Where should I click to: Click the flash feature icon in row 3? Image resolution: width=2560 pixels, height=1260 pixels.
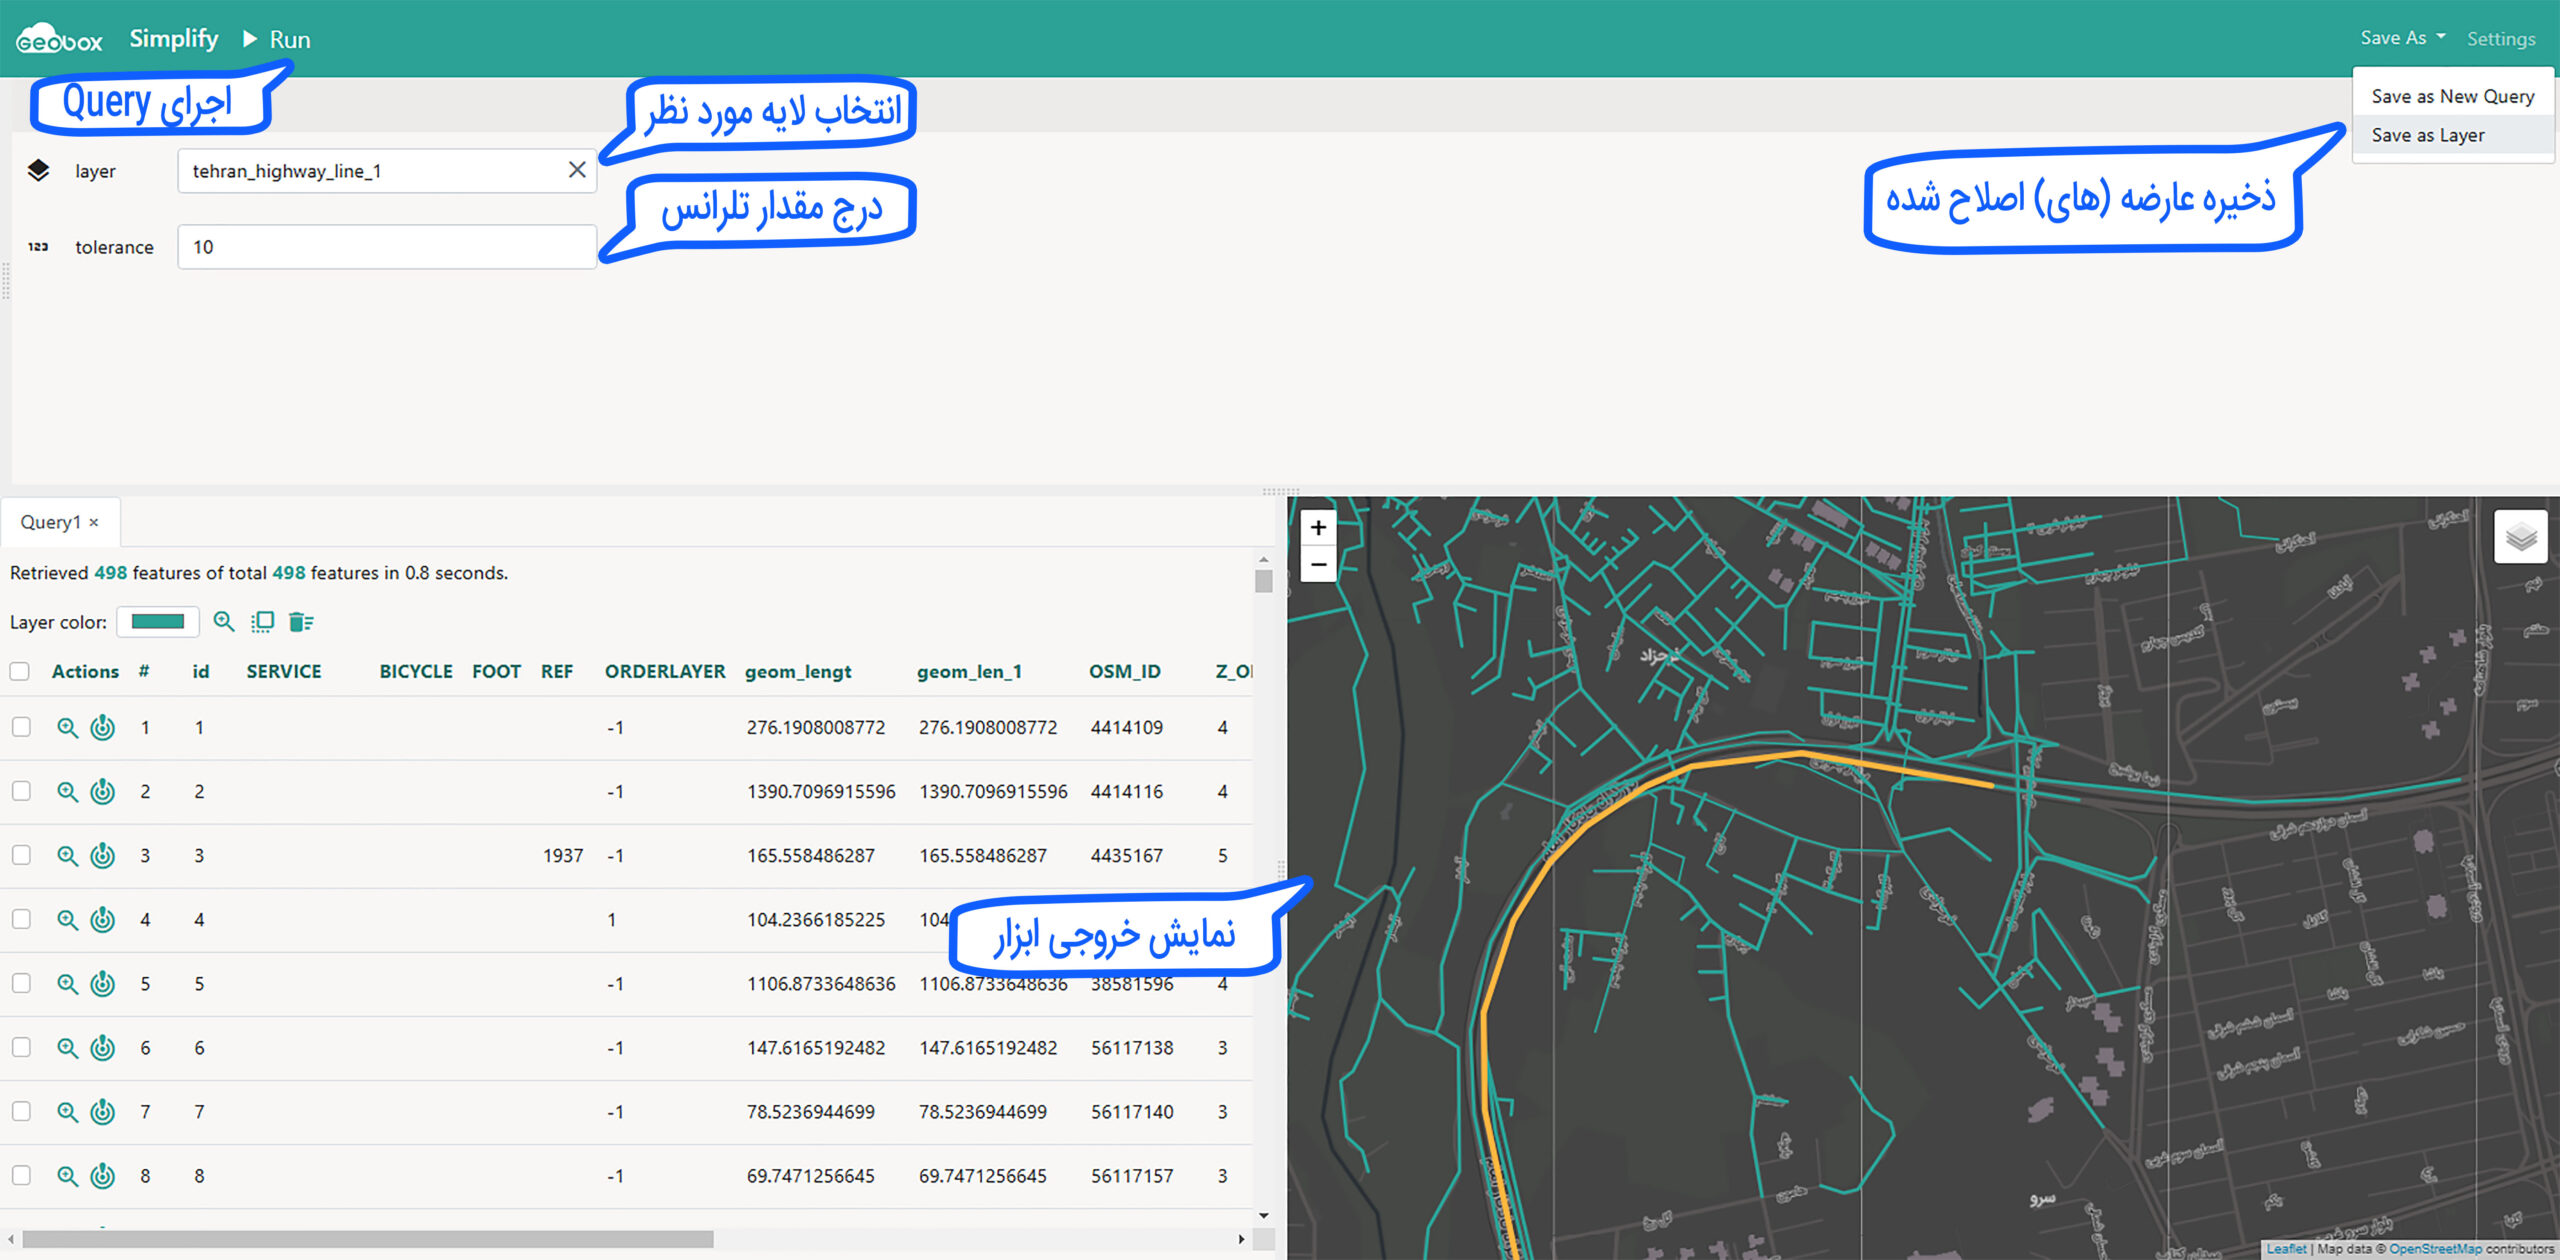(x=103, y=856)
